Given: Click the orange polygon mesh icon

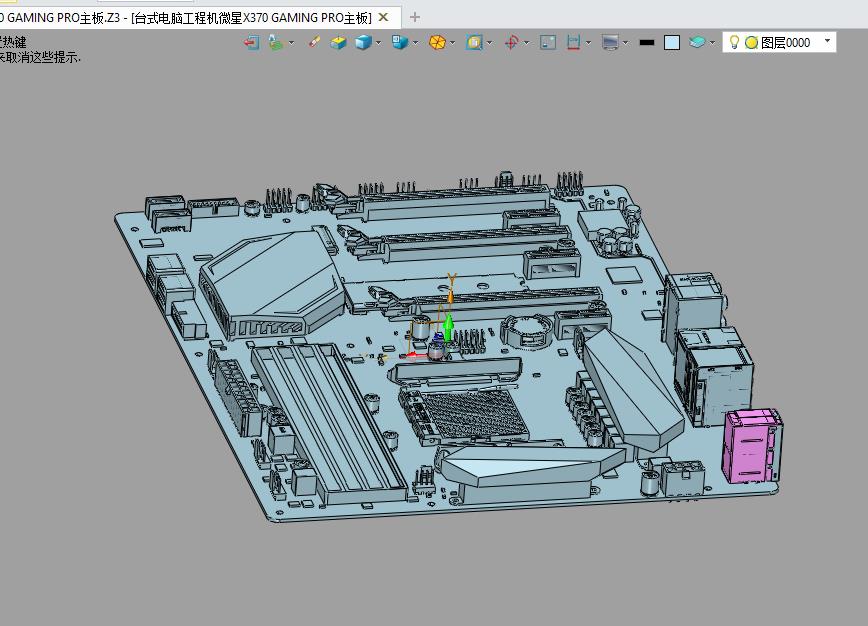Looking at the screenshot, I should click(437, 43).
